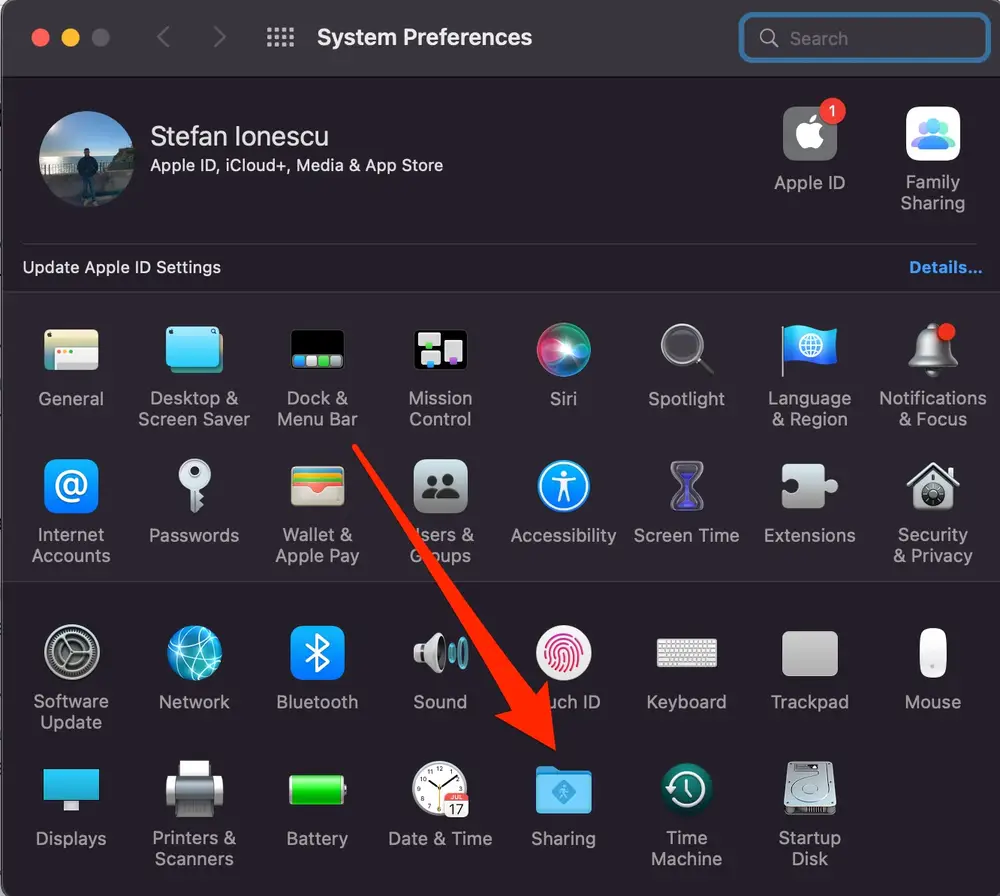The image size is (1000, 896).
Task: Open Date & Time settings
Action: pyautogui.click(x=440, y=789)
